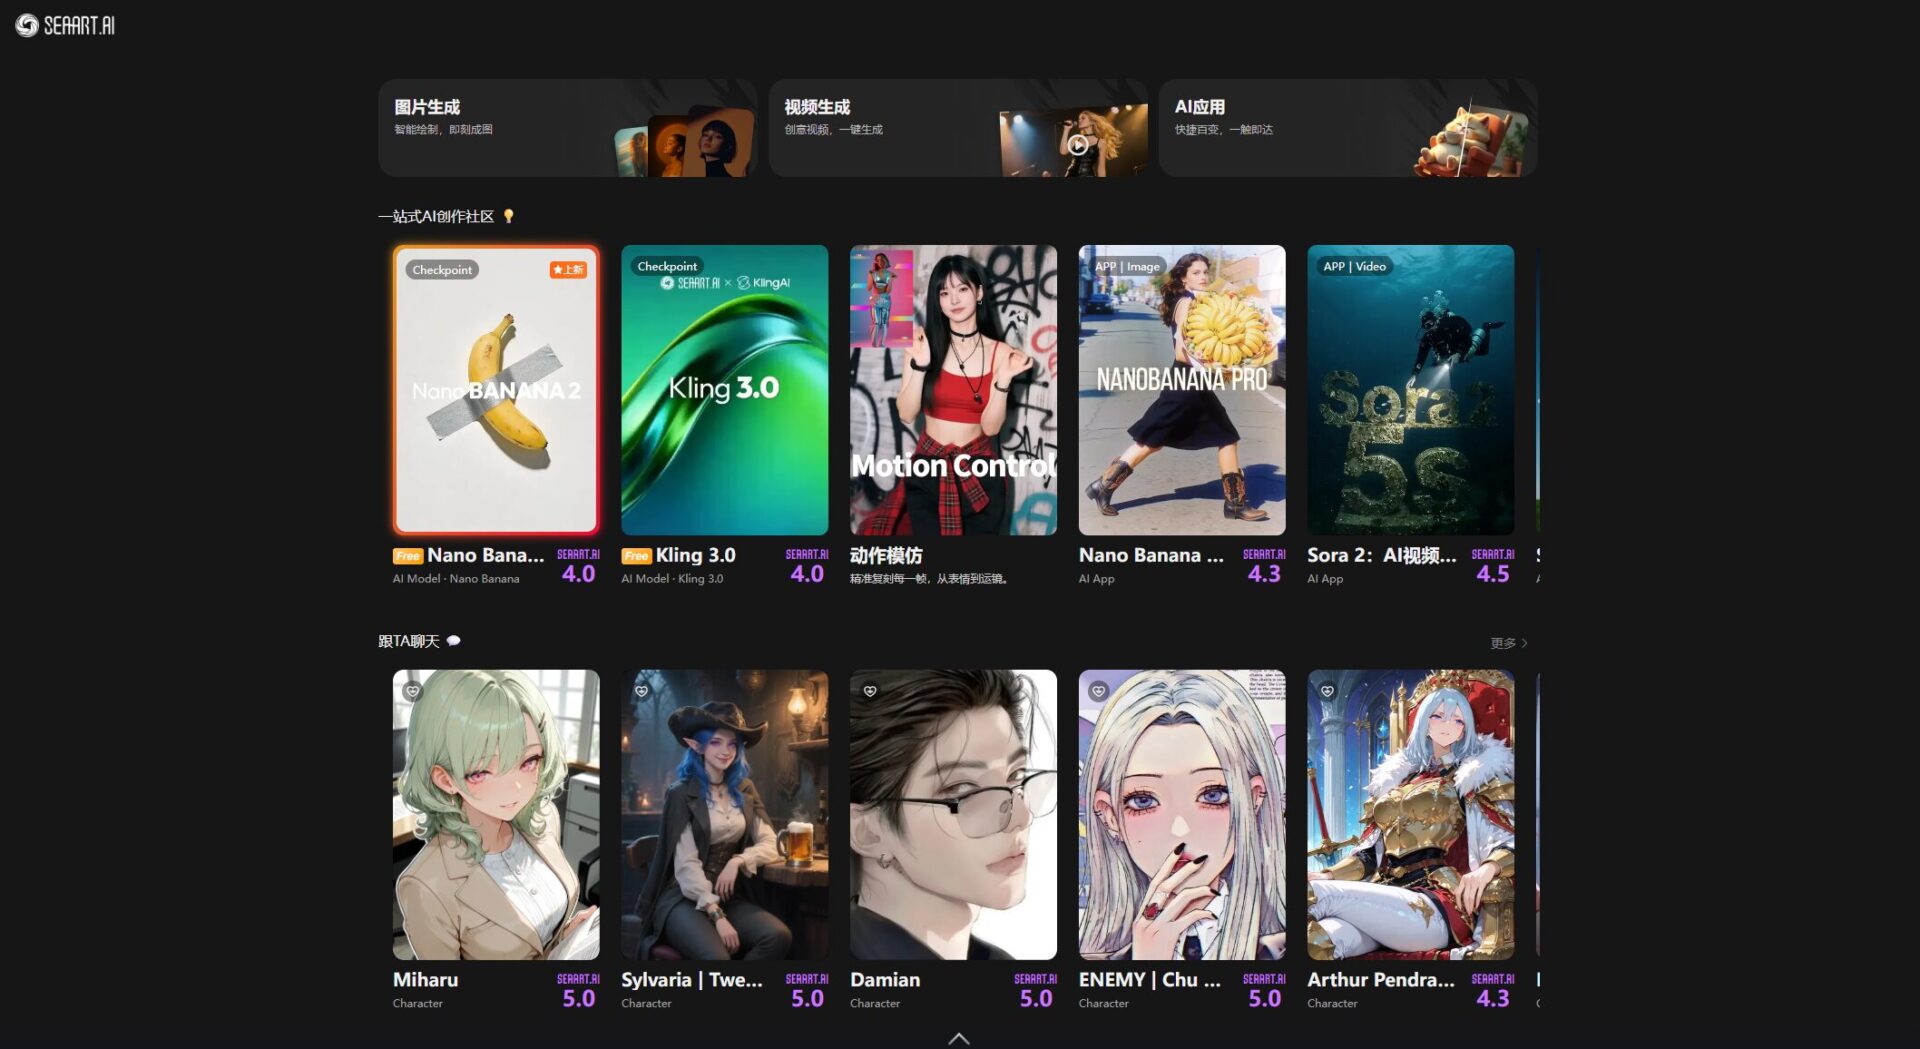Screen dimensions: 1920x1049
Task: Click the heart icon on Sylvaria's card
Action: (x=642, y=691)
